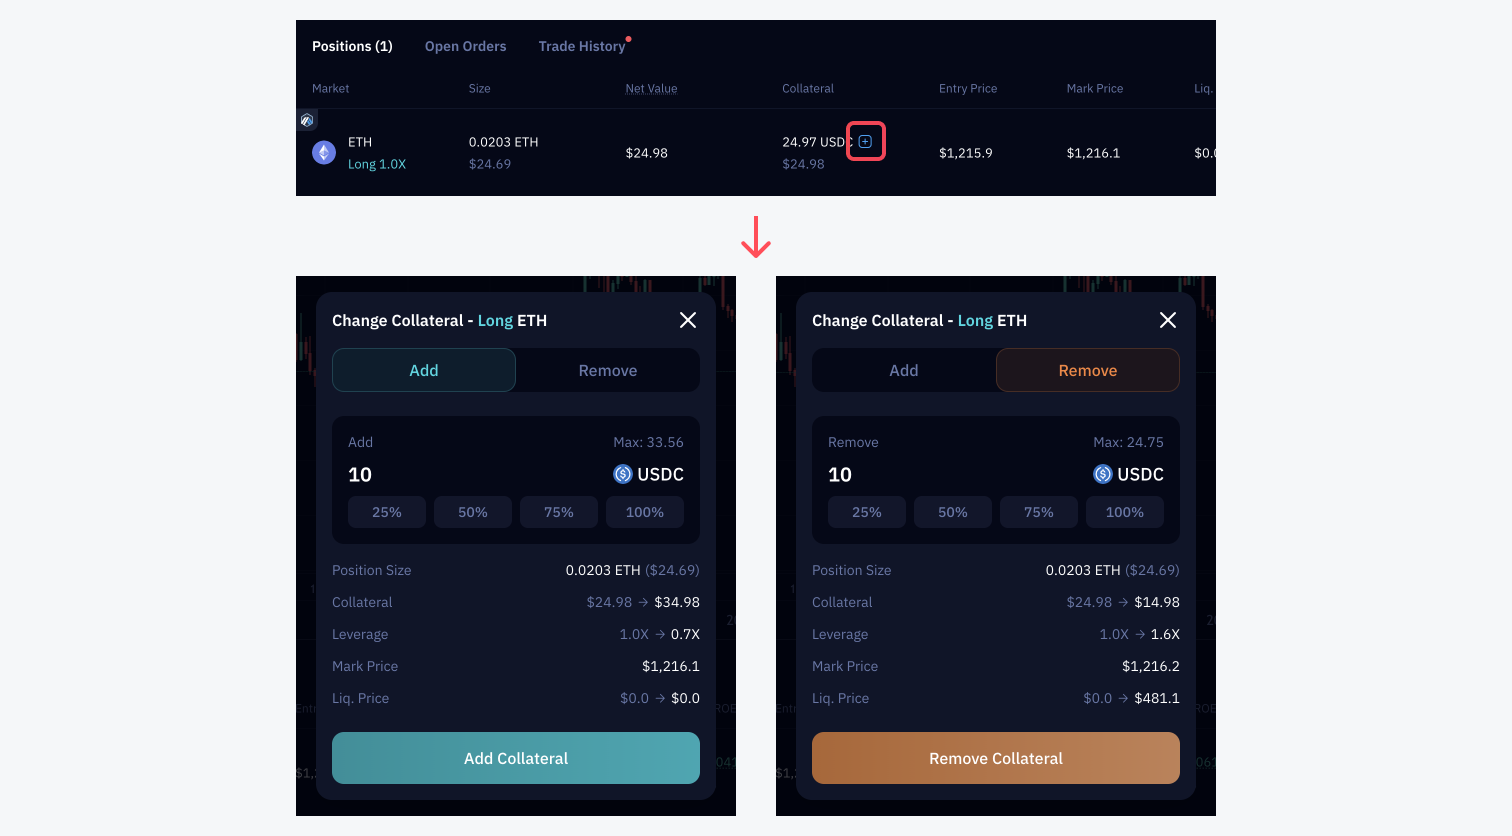Select the Positions (1) tab

click(x=352, y=46)
